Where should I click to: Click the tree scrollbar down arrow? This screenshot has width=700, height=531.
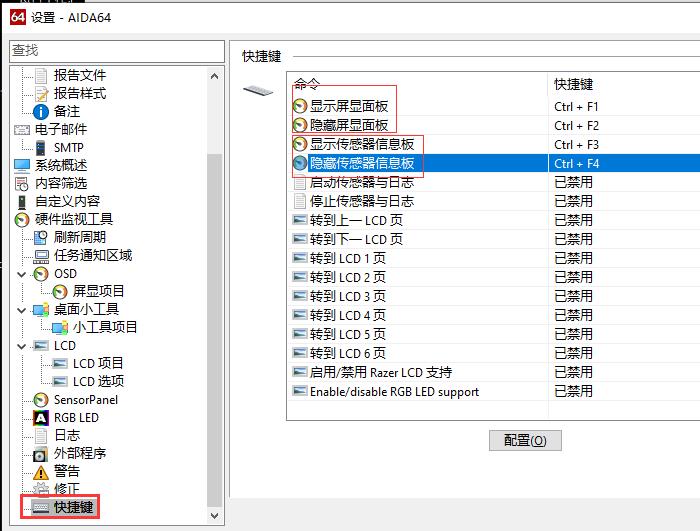[x=214, y=516]
